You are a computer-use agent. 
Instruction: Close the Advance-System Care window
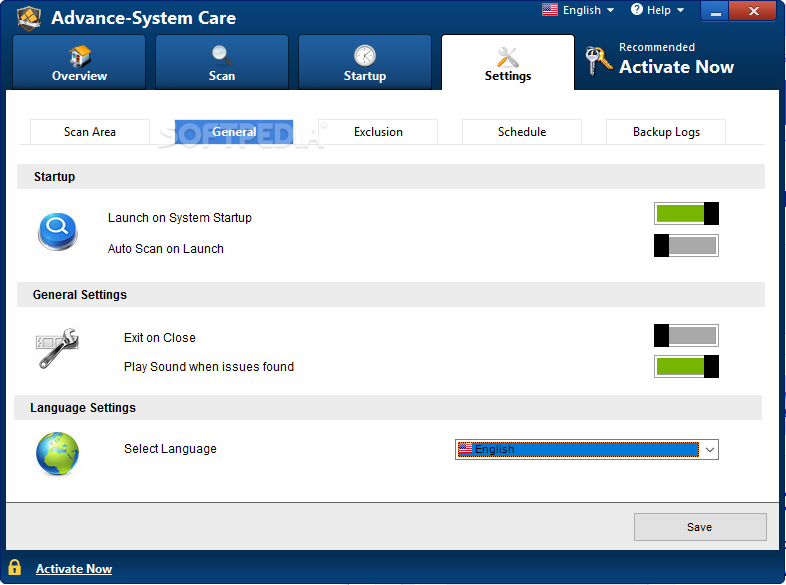[753, 11]
